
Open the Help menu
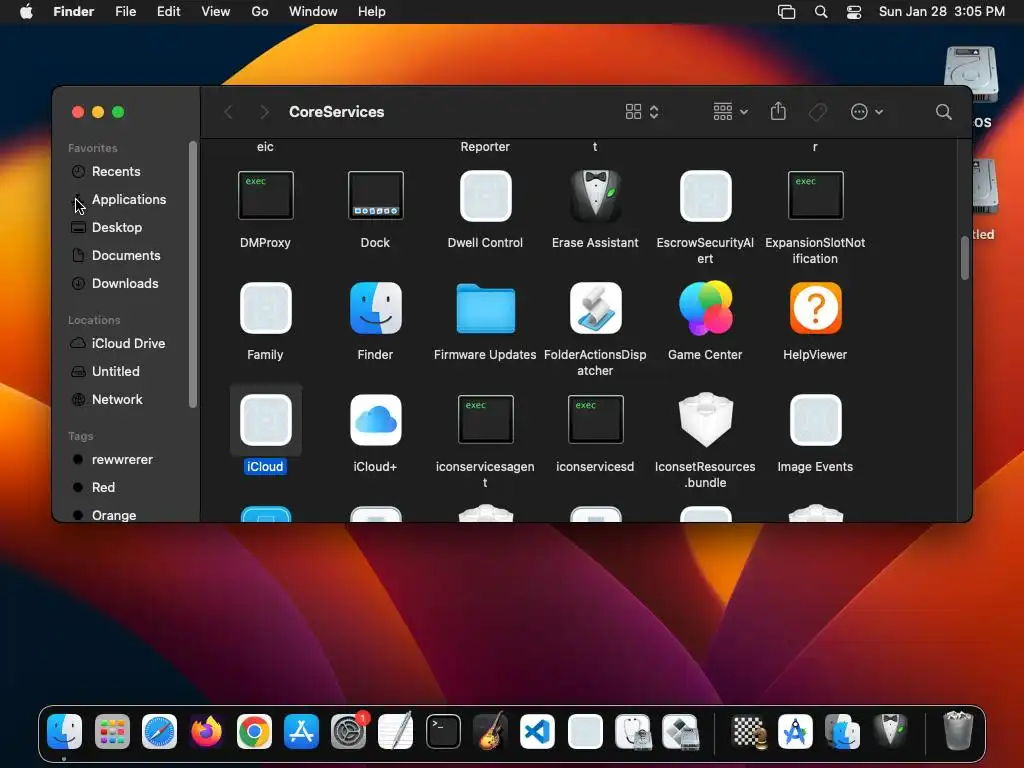pyautogui.click(x=372, y=12)
